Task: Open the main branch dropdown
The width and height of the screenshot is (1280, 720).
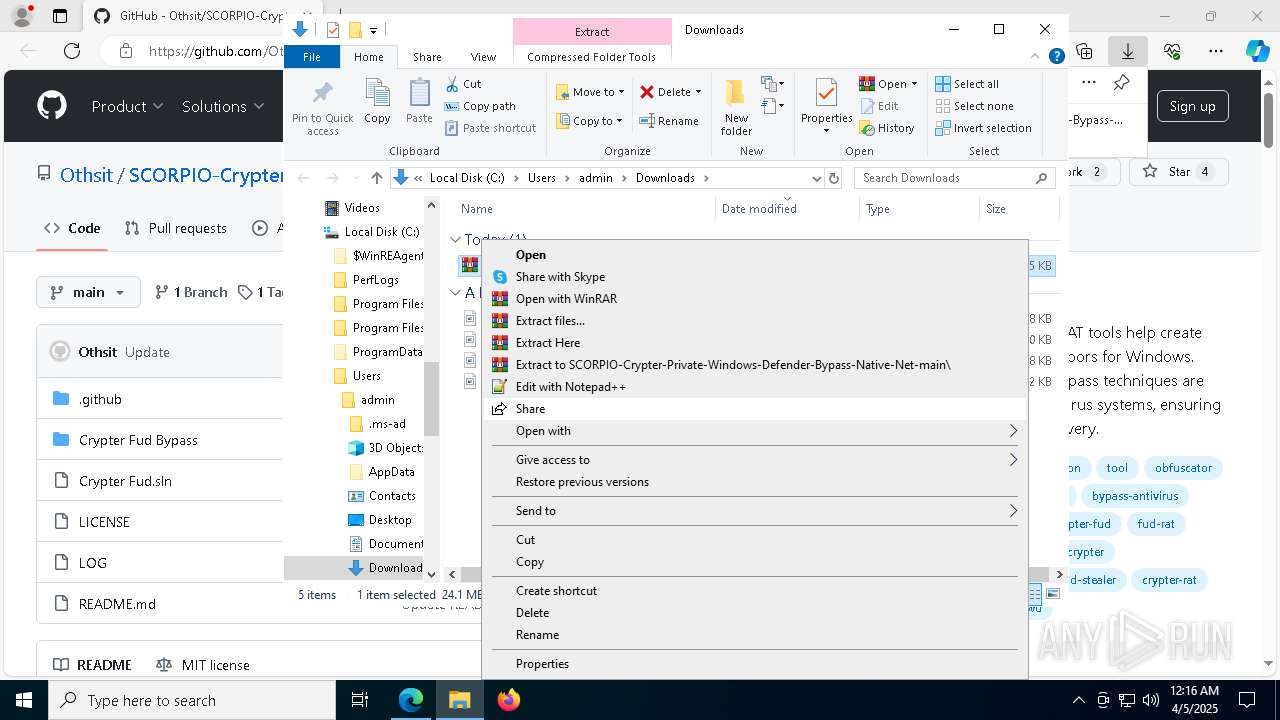Action: (88, 292)
